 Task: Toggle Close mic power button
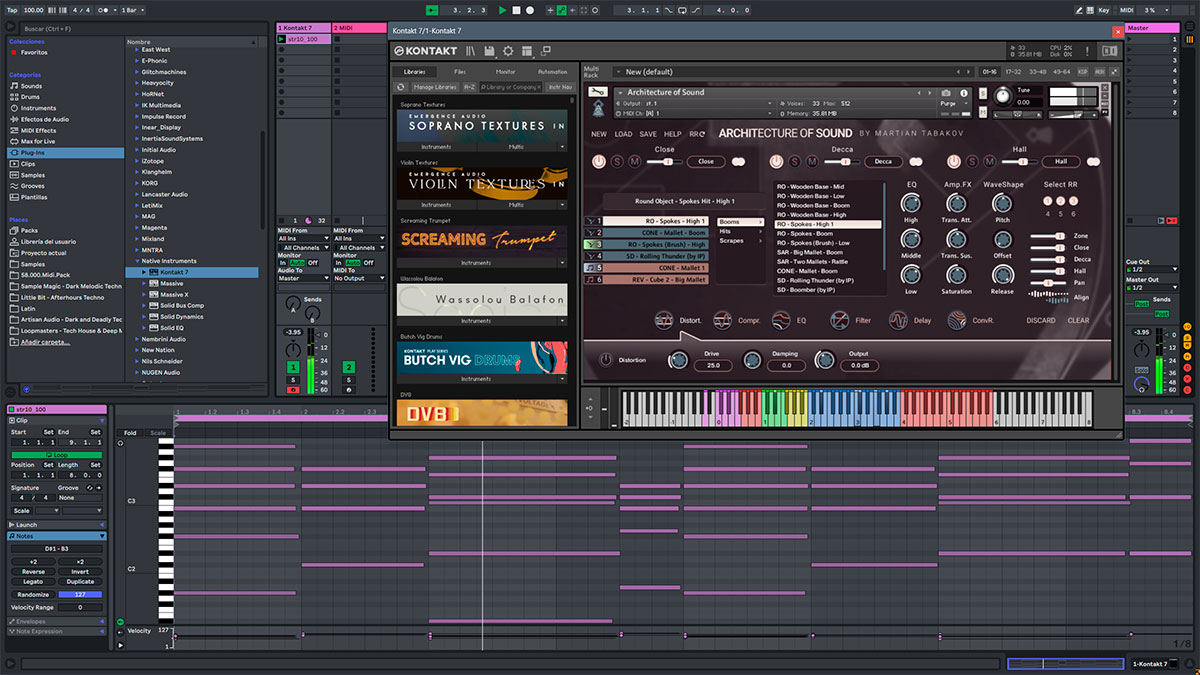coord(599,161)
